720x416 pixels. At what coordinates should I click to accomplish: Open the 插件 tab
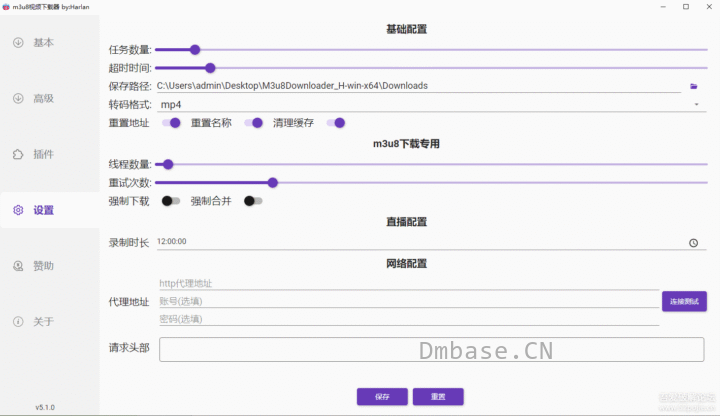[x=50, y=154]
